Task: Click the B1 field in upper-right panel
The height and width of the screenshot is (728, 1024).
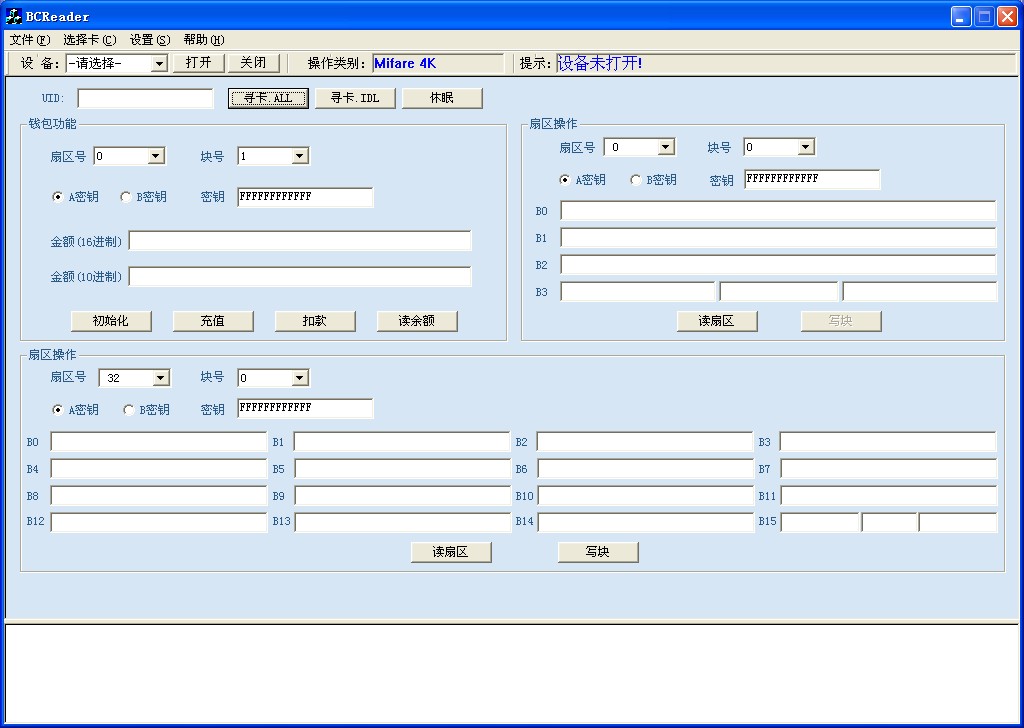Action: click(x=778, y=238)
